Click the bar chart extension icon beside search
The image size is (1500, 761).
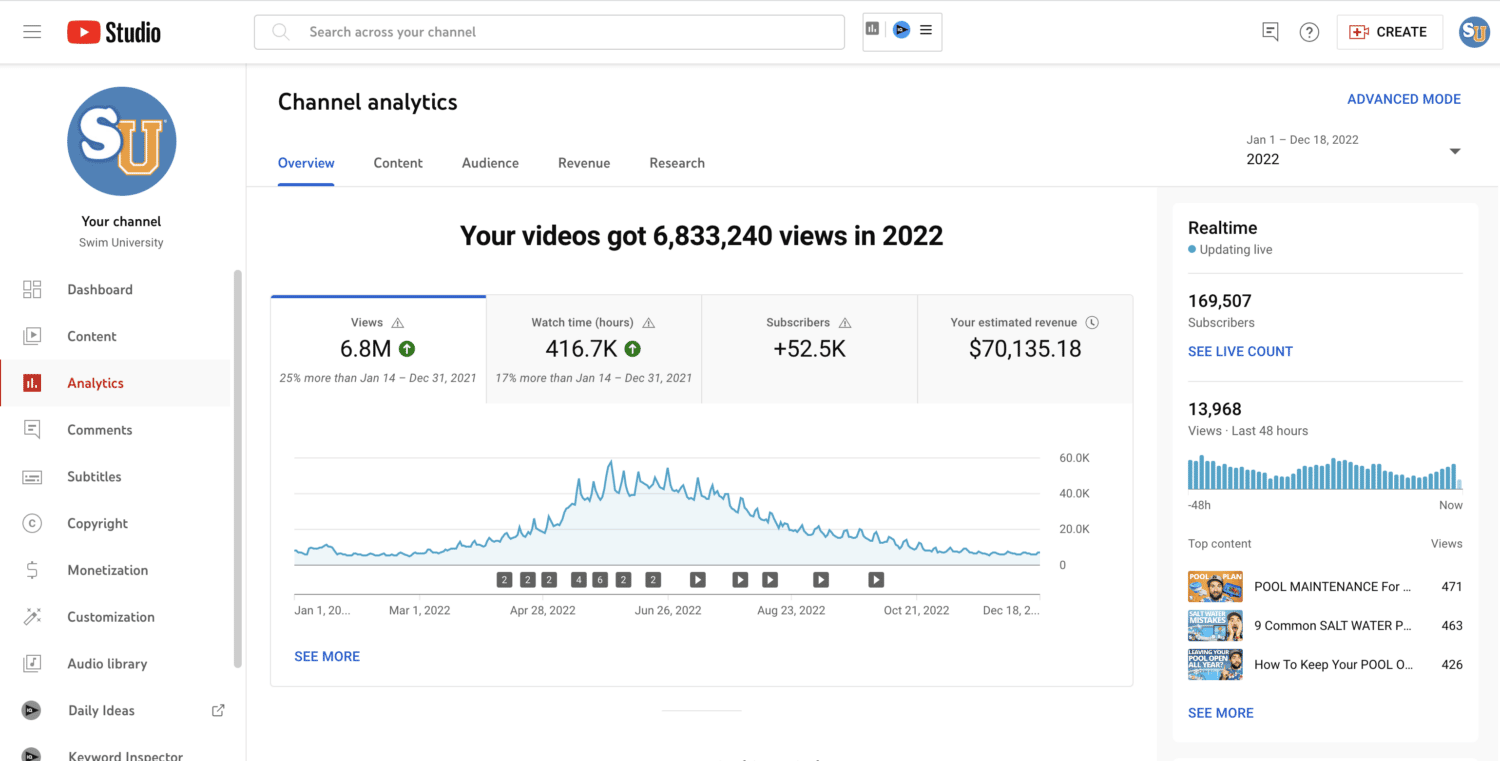coord(872,30)
